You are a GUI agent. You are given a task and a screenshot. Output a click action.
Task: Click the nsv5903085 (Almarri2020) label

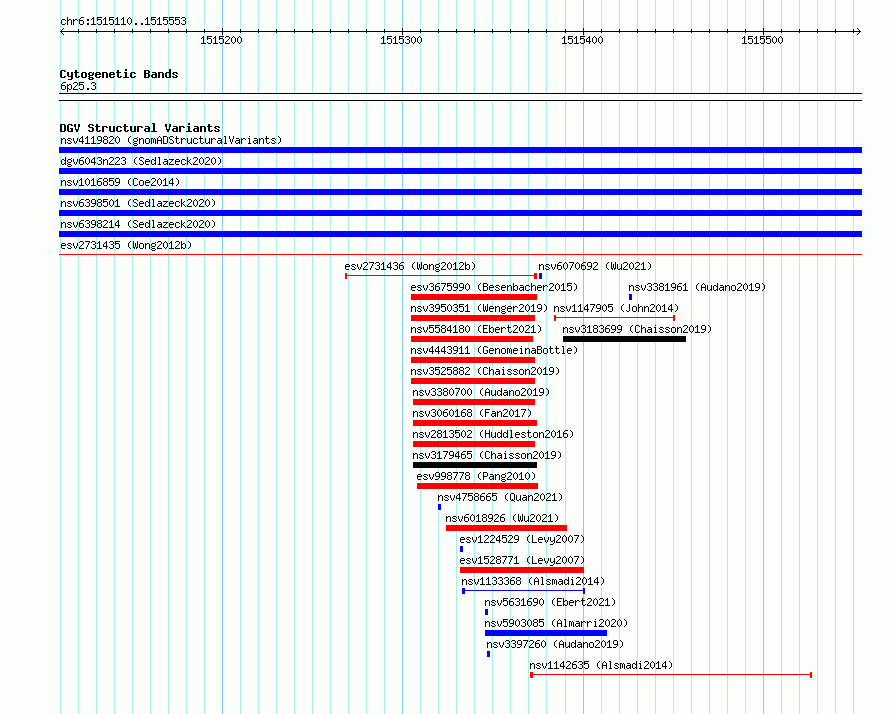pos(556,623)
